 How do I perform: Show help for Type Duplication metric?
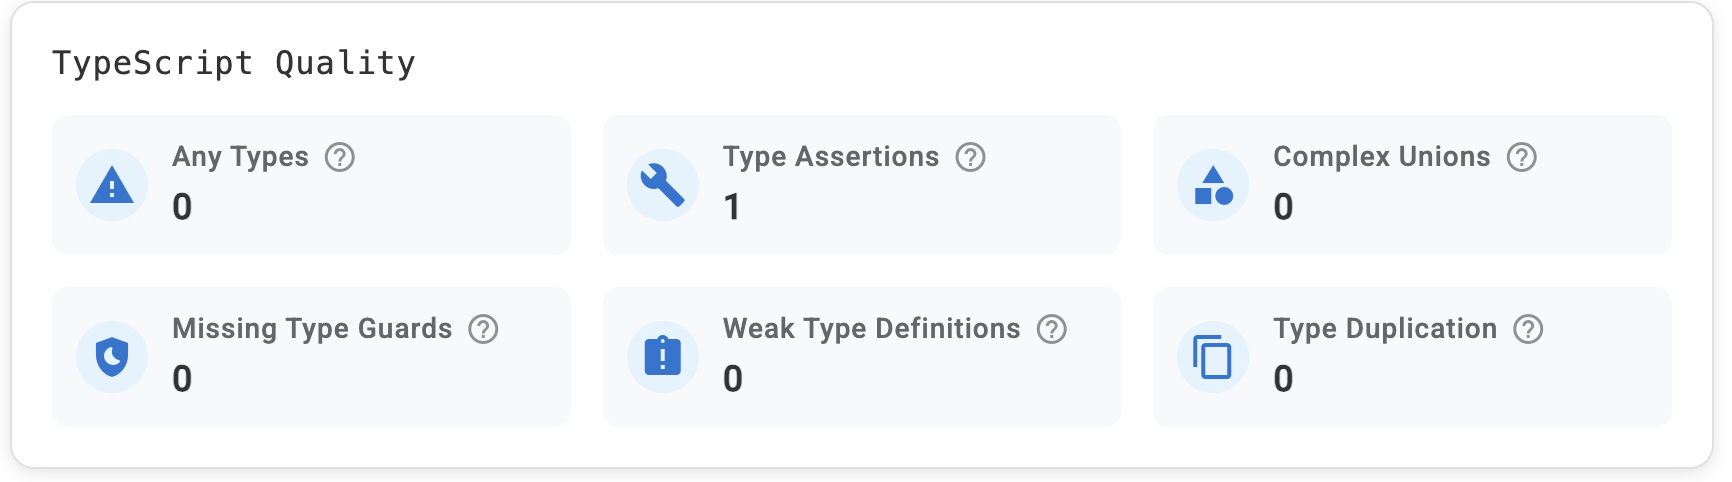click(x=1528, y=329)
